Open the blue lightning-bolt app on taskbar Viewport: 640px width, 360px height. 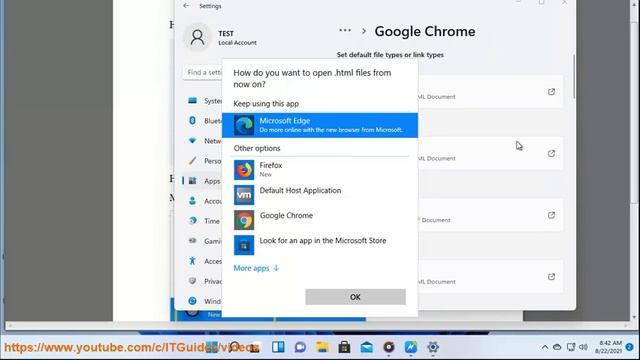coord(411,347)
